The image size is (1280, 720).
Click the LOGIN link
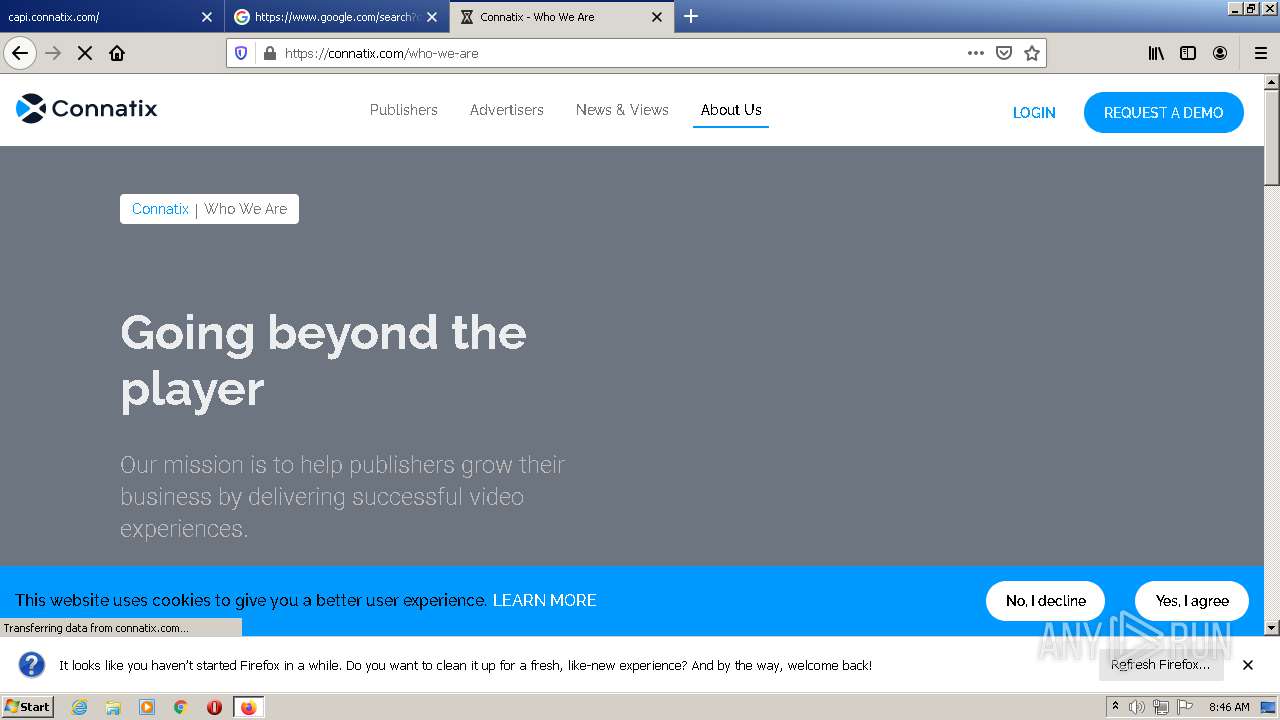(1034, 113)
